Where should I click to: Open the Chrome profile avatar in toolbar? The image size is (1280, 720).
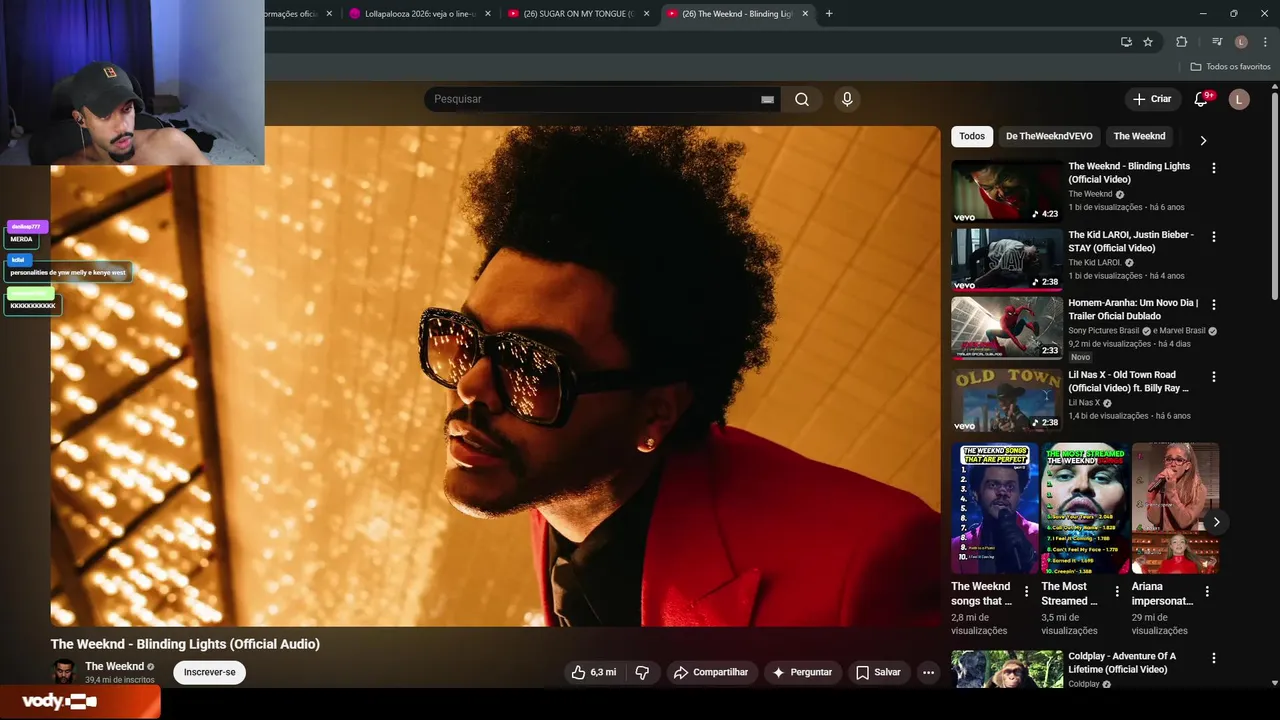[1241, 42]
